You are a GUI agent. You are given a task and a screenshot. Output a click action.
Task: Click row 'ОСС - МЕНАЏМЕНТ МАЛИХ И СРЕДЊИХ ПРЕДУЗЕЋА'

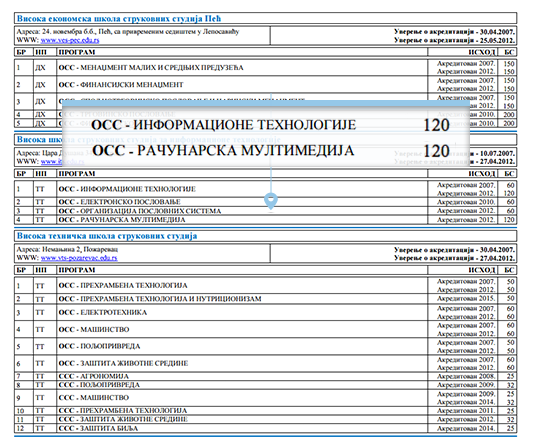265,67
